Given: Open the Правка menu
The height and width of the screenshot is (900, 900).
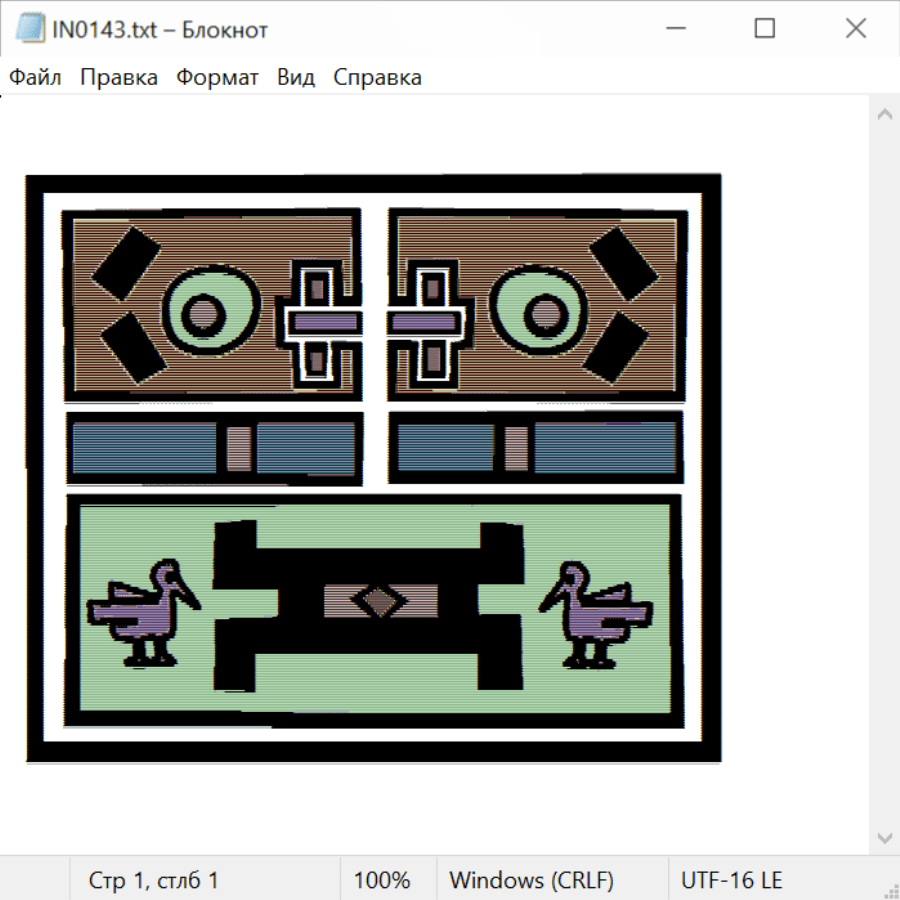Looking at the screenshot, I should tap(118, 78).
